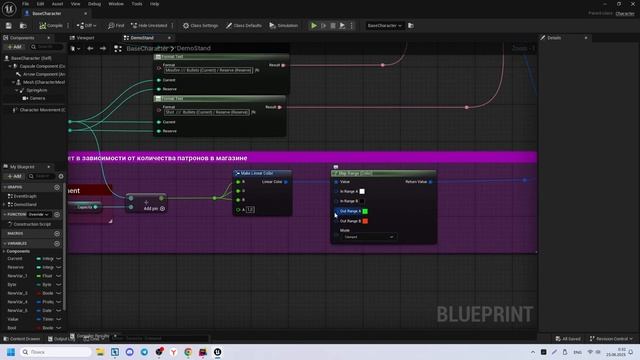Image resolution: width=640 pixels, height=360 pixels.
Task: Click the Browse to asset icon beside Save
Action: point(23,26)
